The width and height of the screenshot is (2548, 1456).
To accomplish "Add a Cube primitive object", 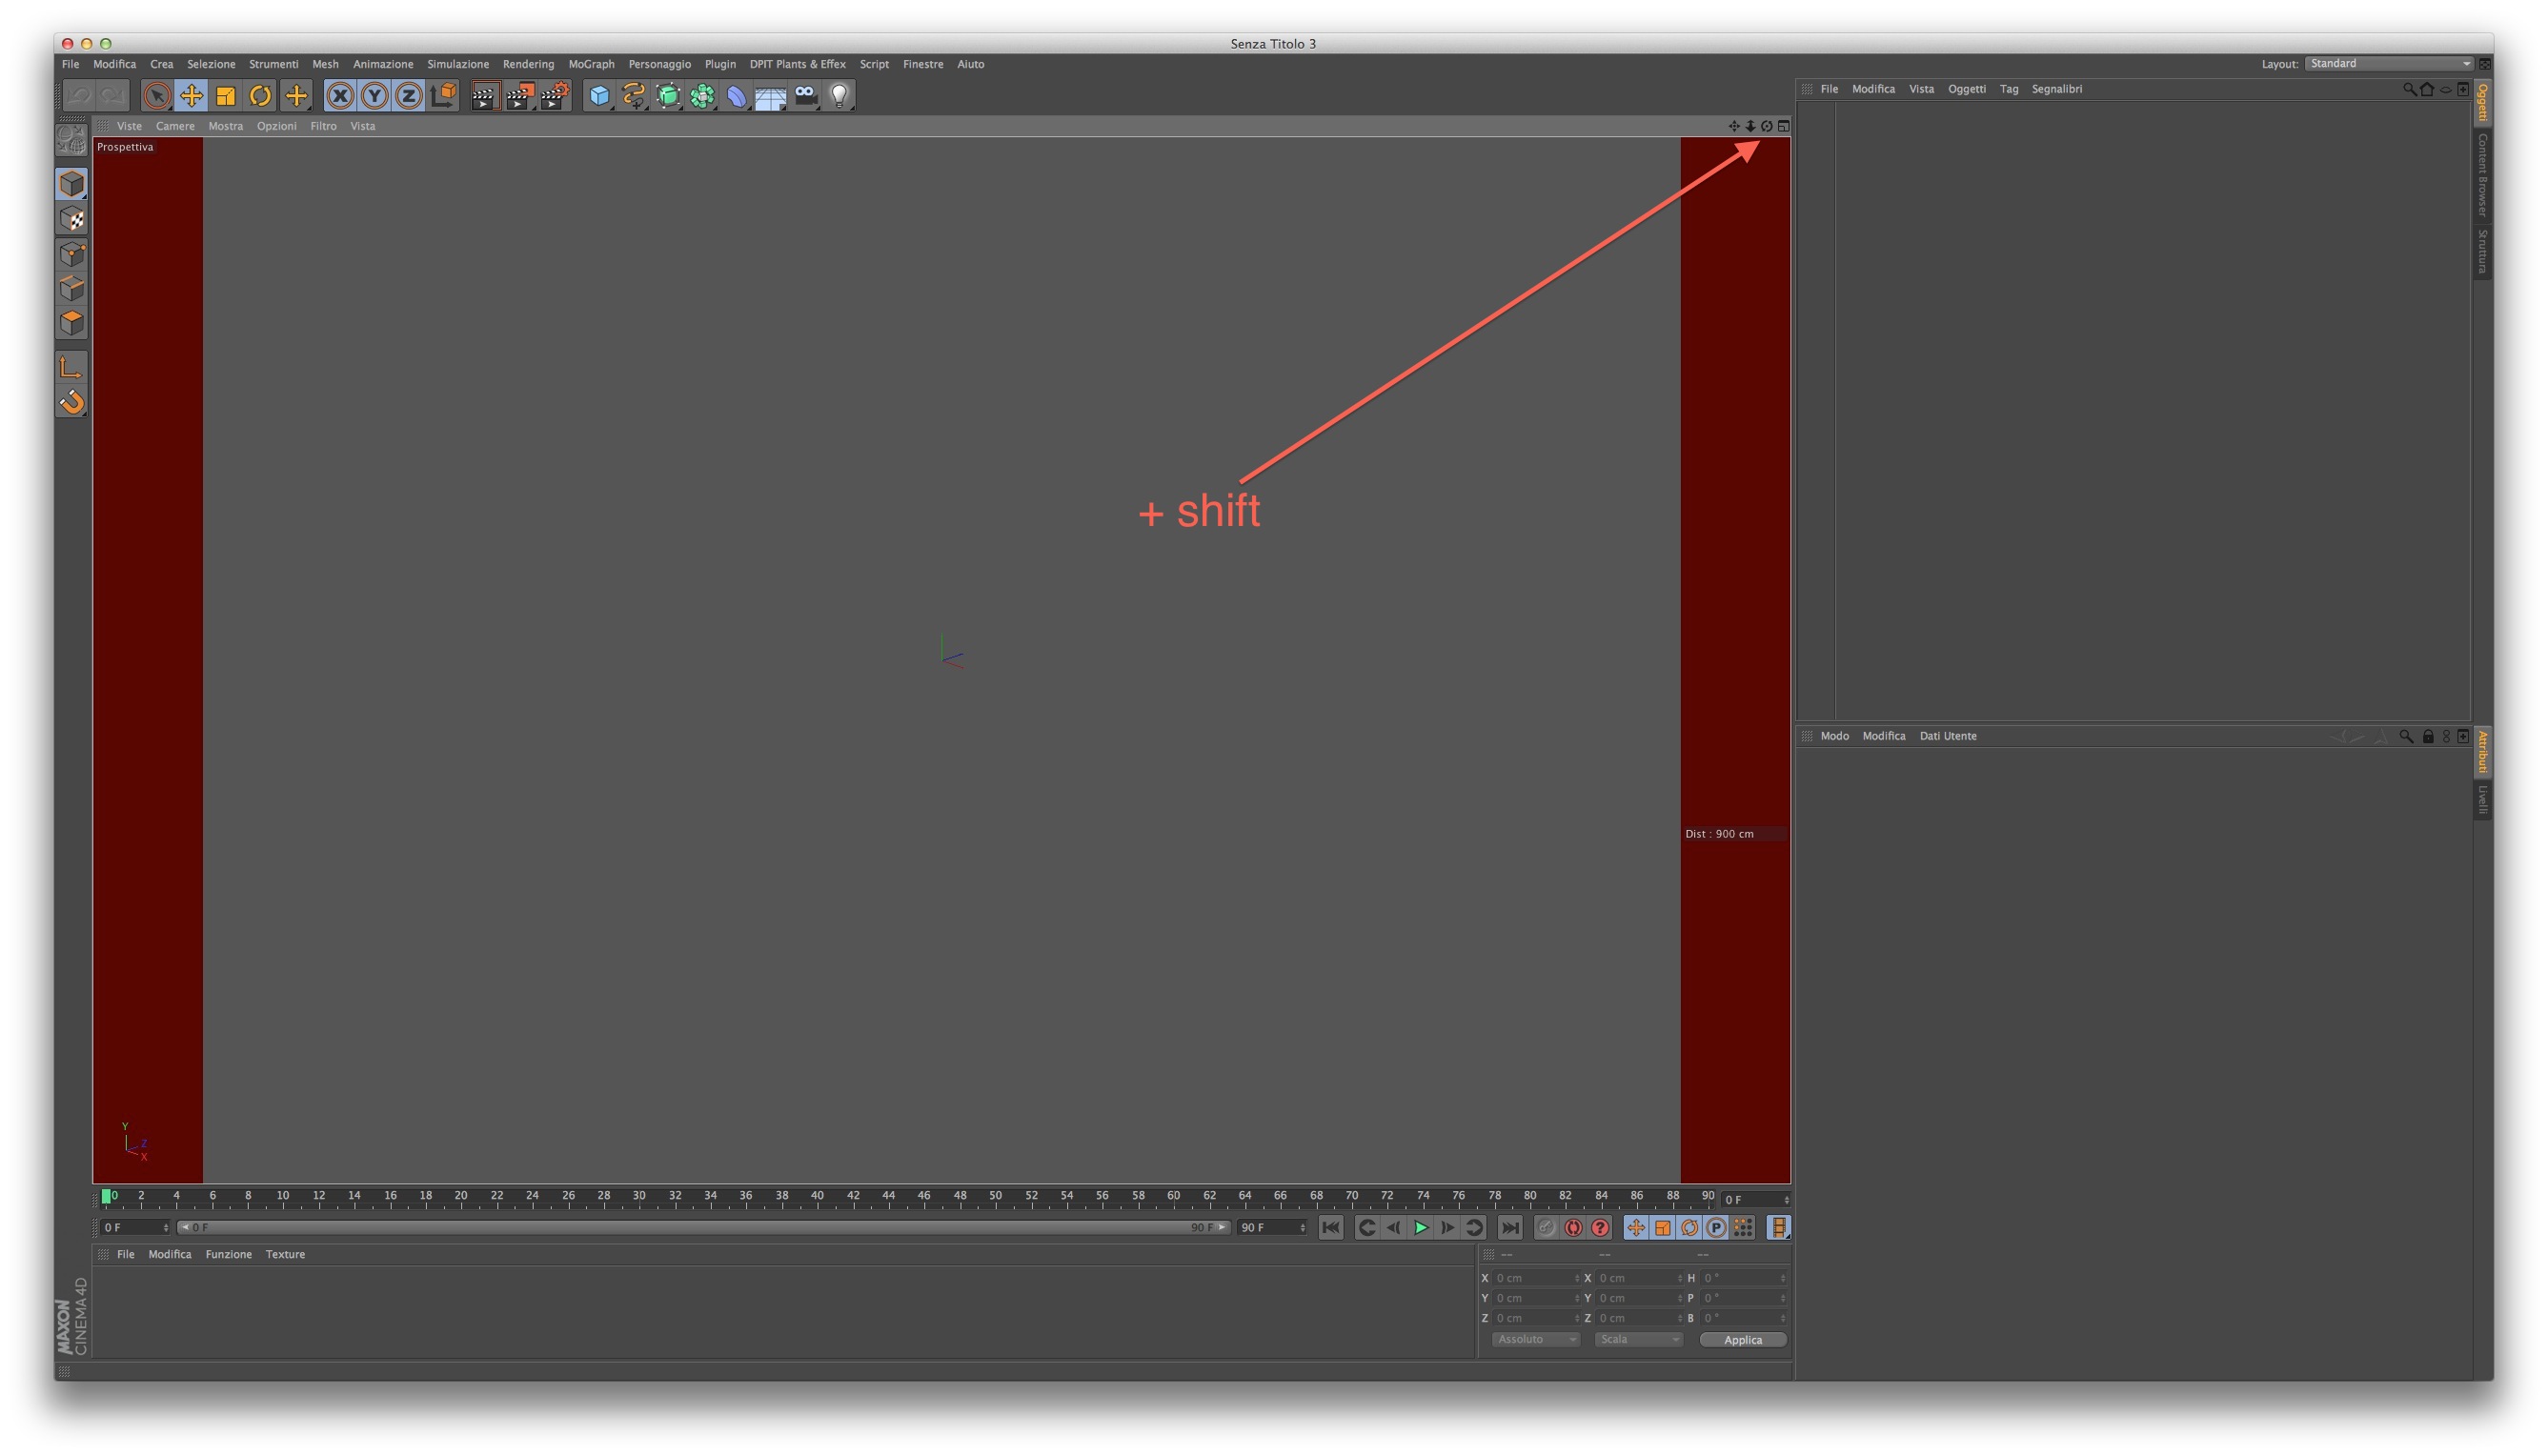I will [x=599, y=96].
